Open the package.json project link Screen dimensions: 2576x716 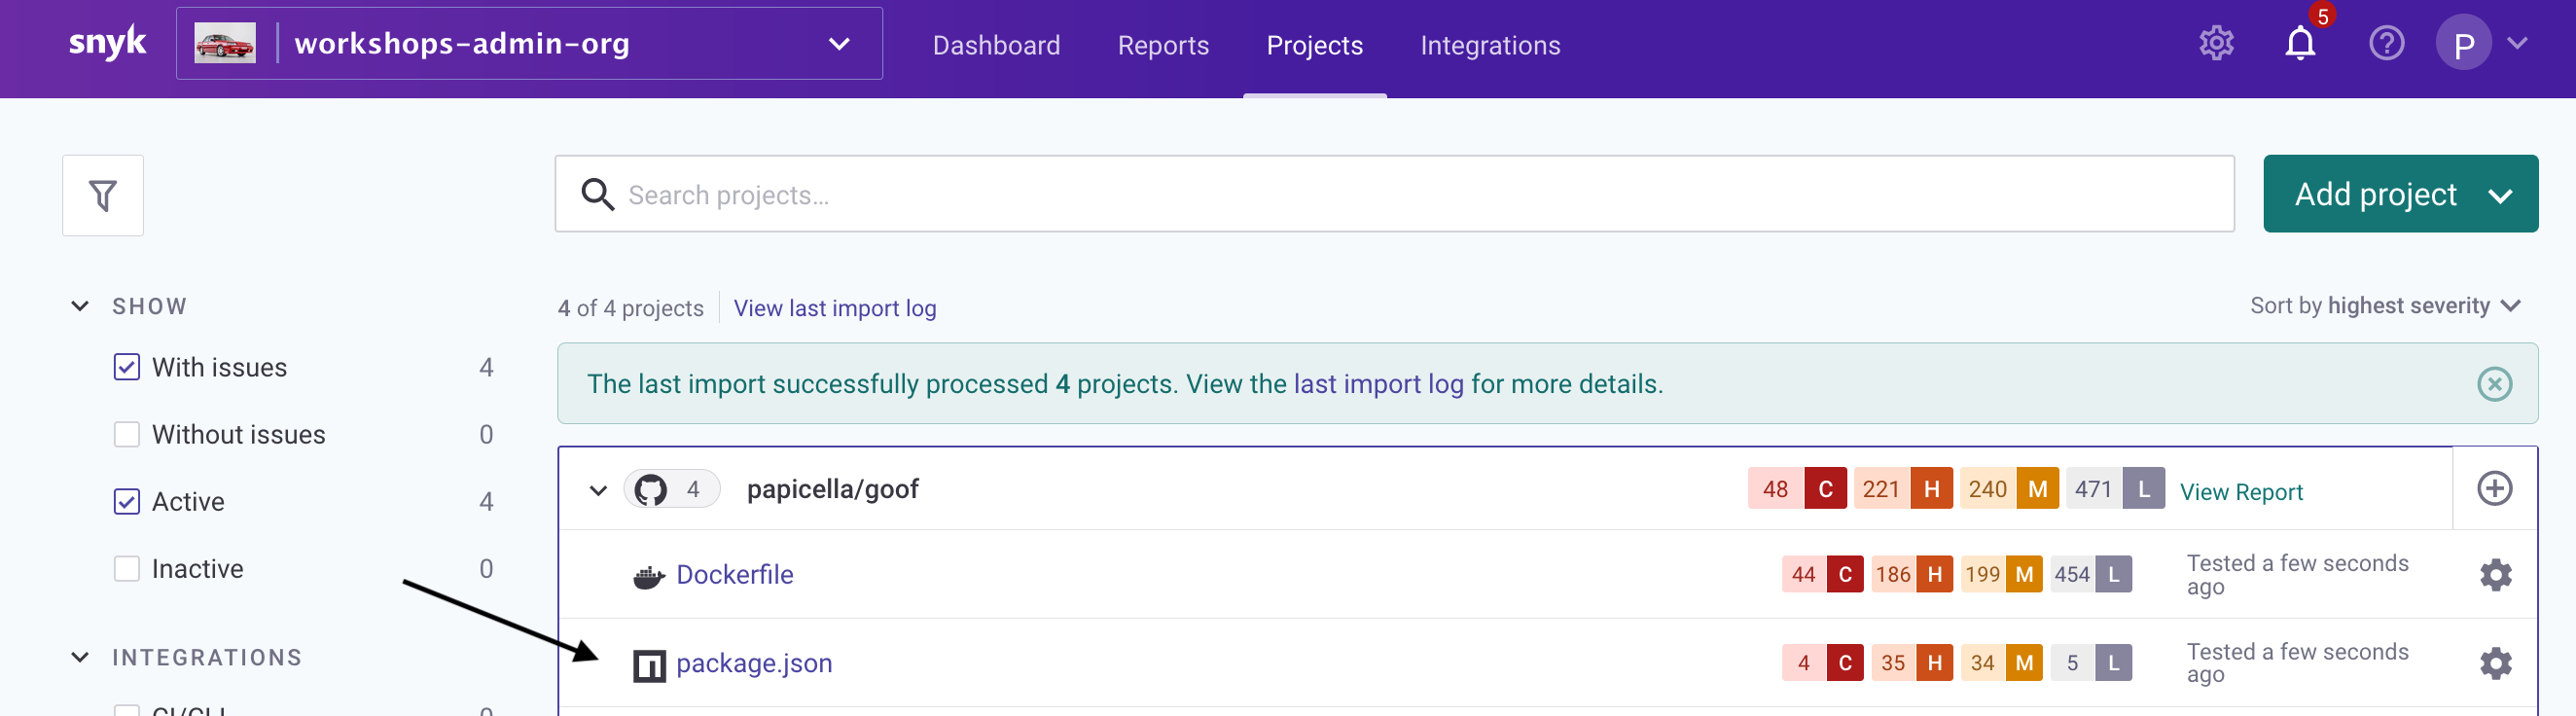[753, 665]
